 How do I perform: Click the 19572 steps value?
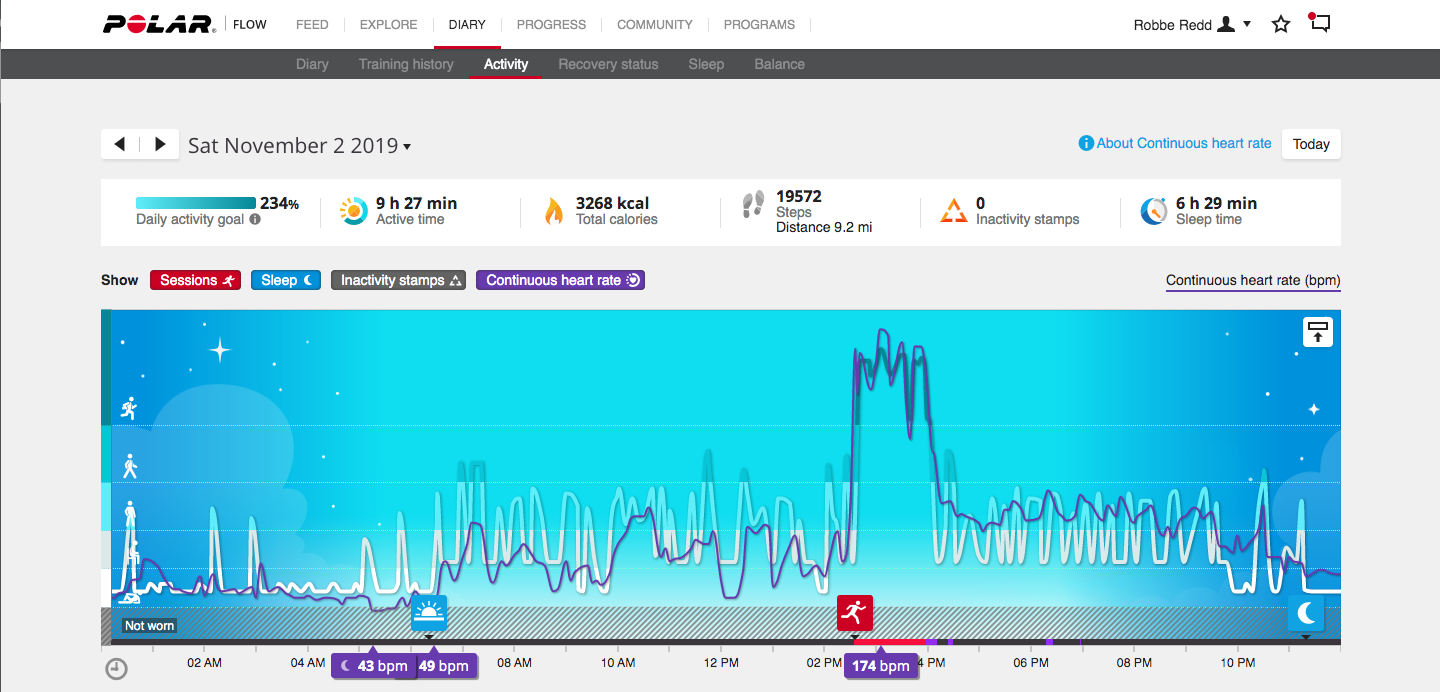click(x=799, y=196)
